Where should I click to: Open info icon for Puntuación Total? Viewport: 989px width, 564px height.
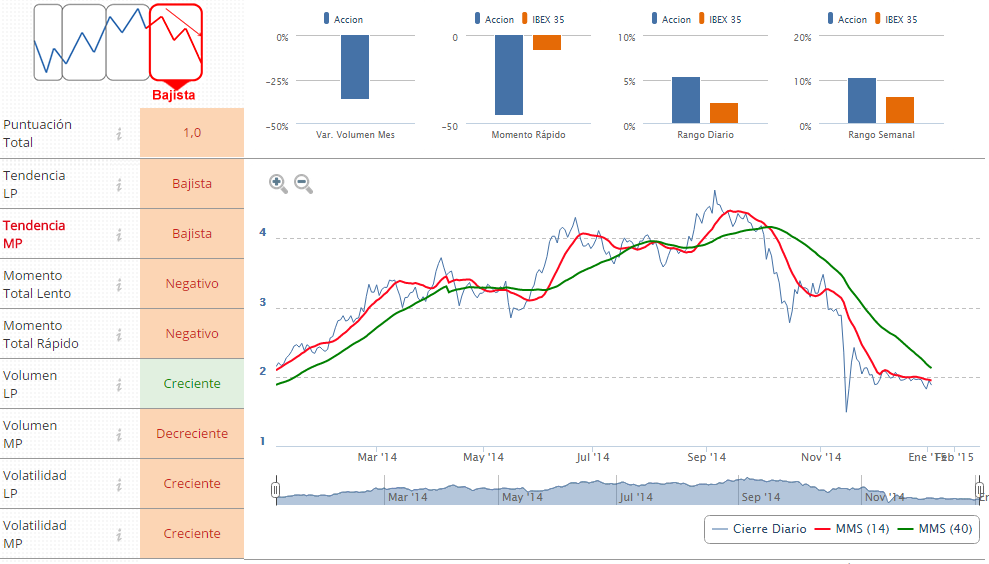(x=119, y=133)
